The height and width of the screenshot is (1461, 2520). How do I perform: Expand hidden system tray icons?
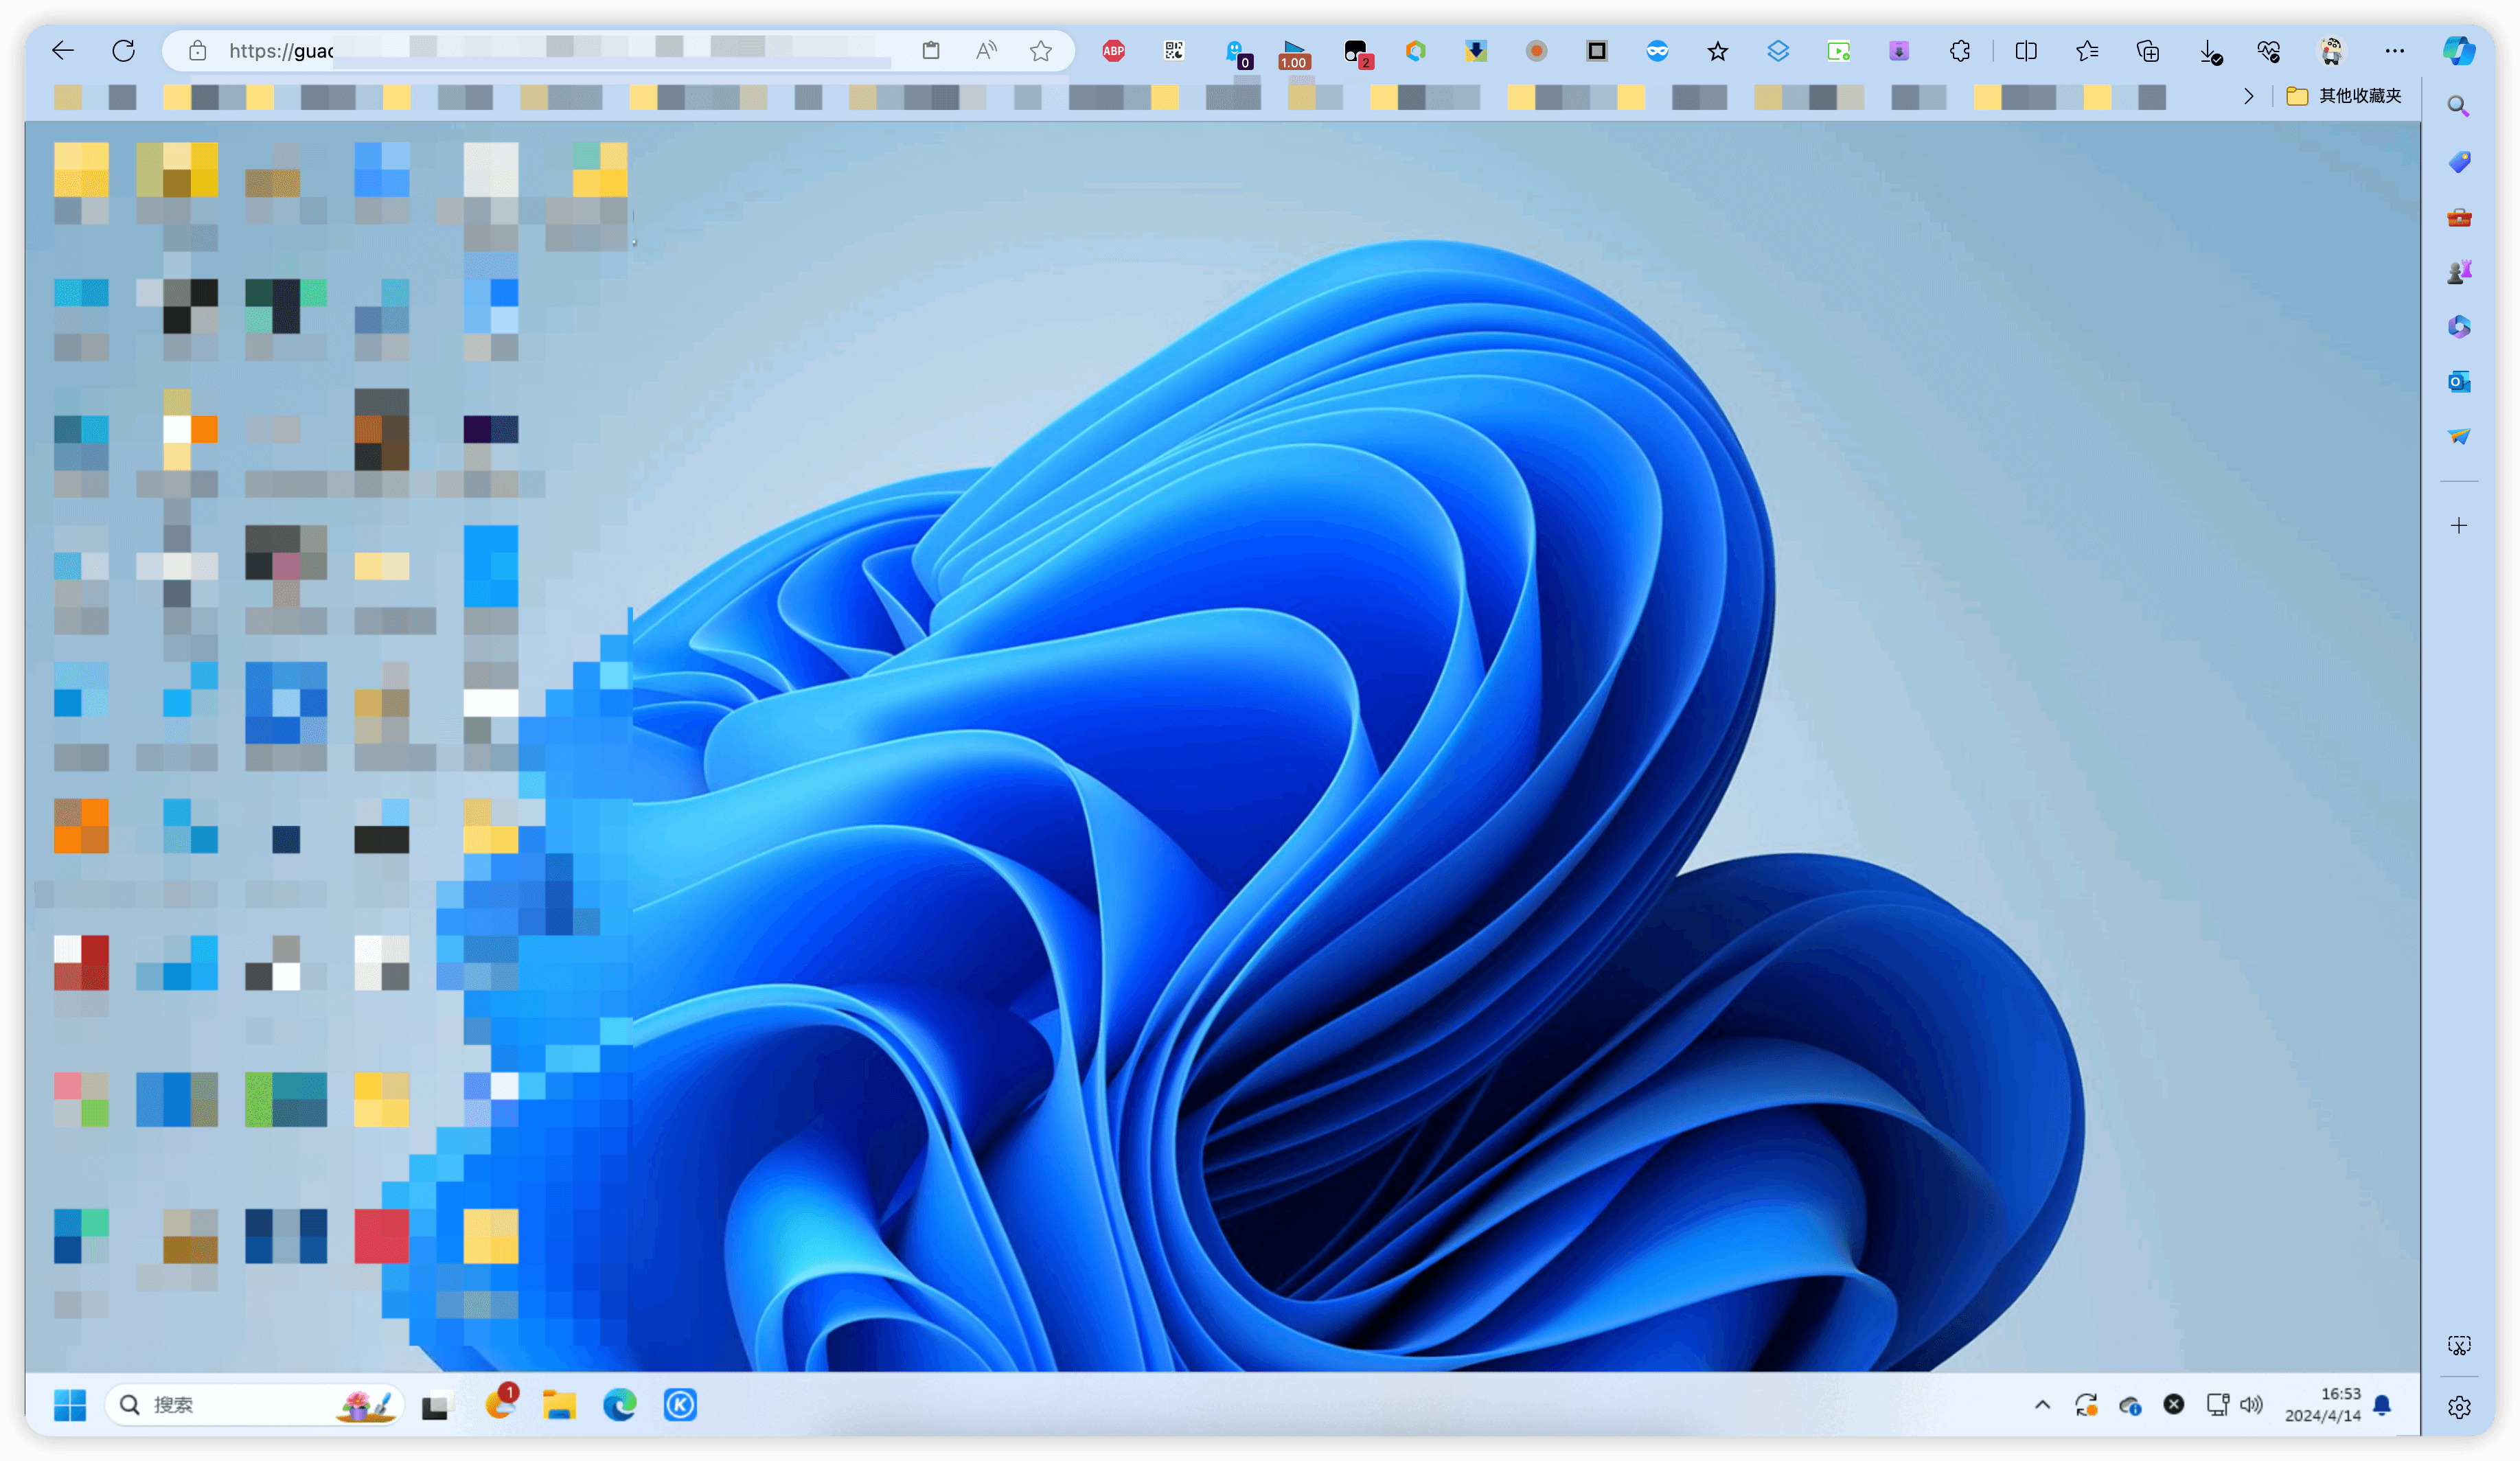point(2042,1405)
